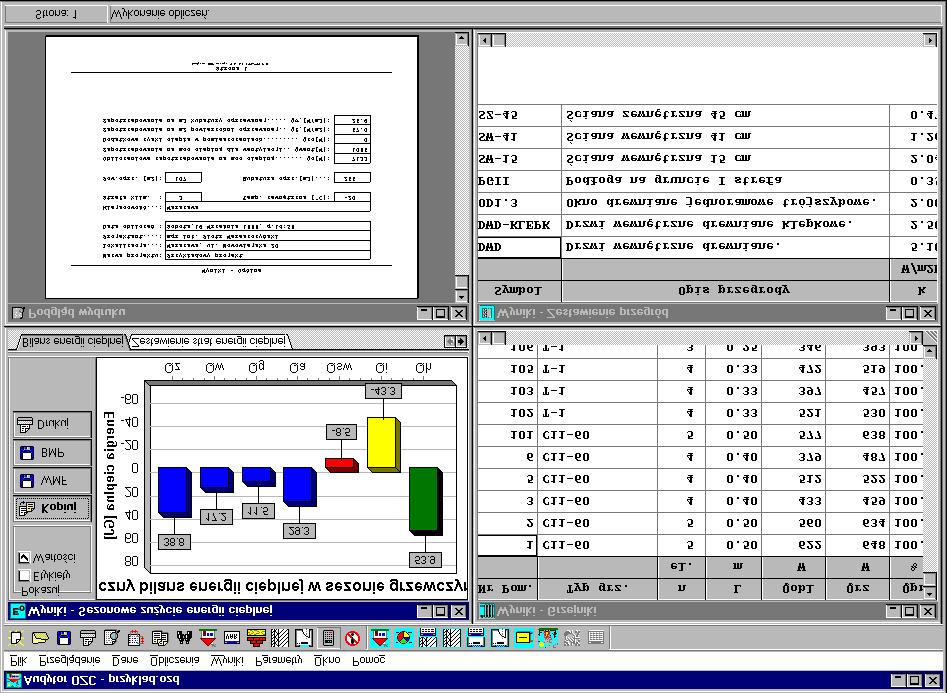
Task: Click the Open folder toolbar icon
Action: pos(40,637)
